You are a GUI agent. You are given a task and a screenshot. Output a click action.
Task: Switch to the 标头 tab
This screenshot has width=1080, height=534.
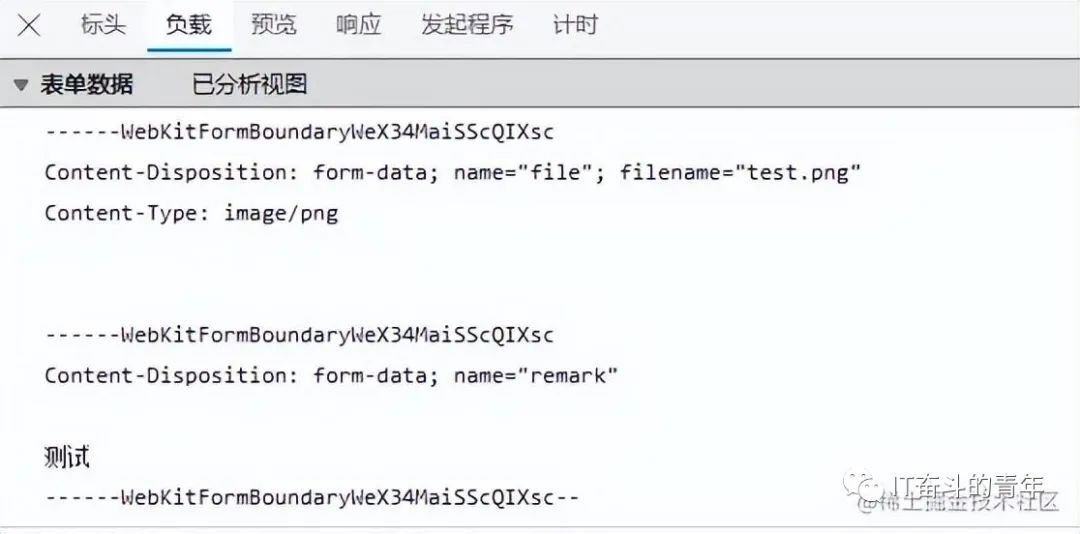pyautogui.click(x=103, y=26)
